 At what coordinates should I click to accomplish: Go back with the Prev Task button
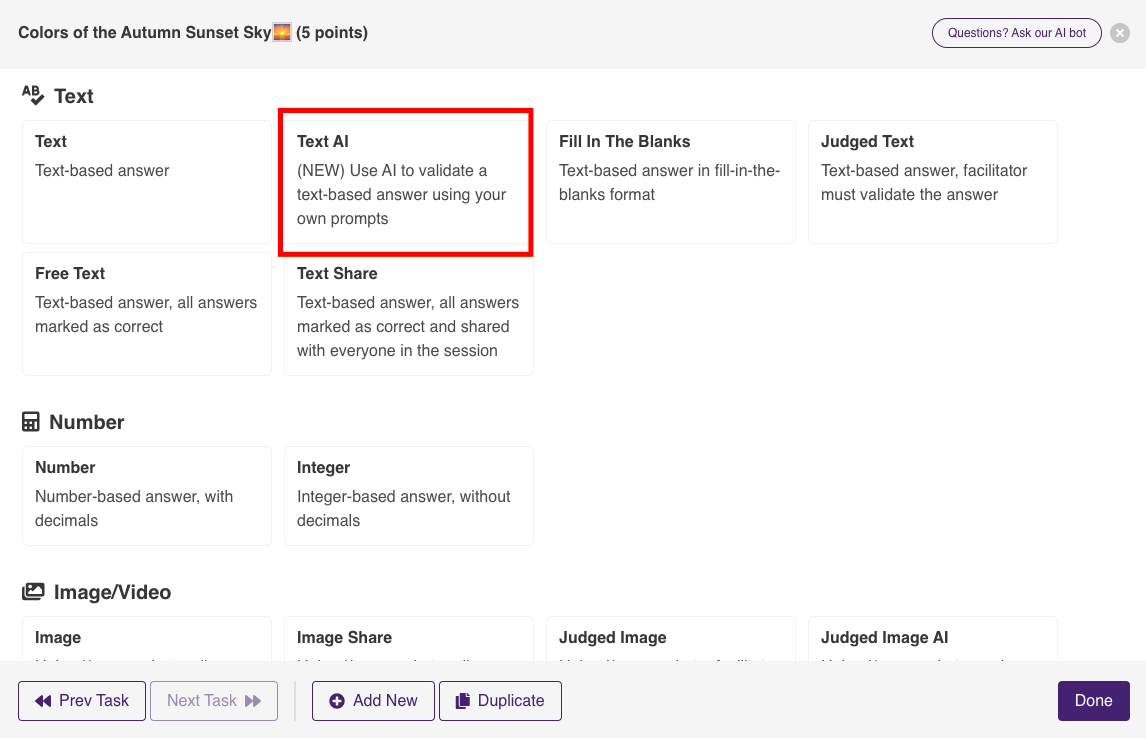(81, 701)
